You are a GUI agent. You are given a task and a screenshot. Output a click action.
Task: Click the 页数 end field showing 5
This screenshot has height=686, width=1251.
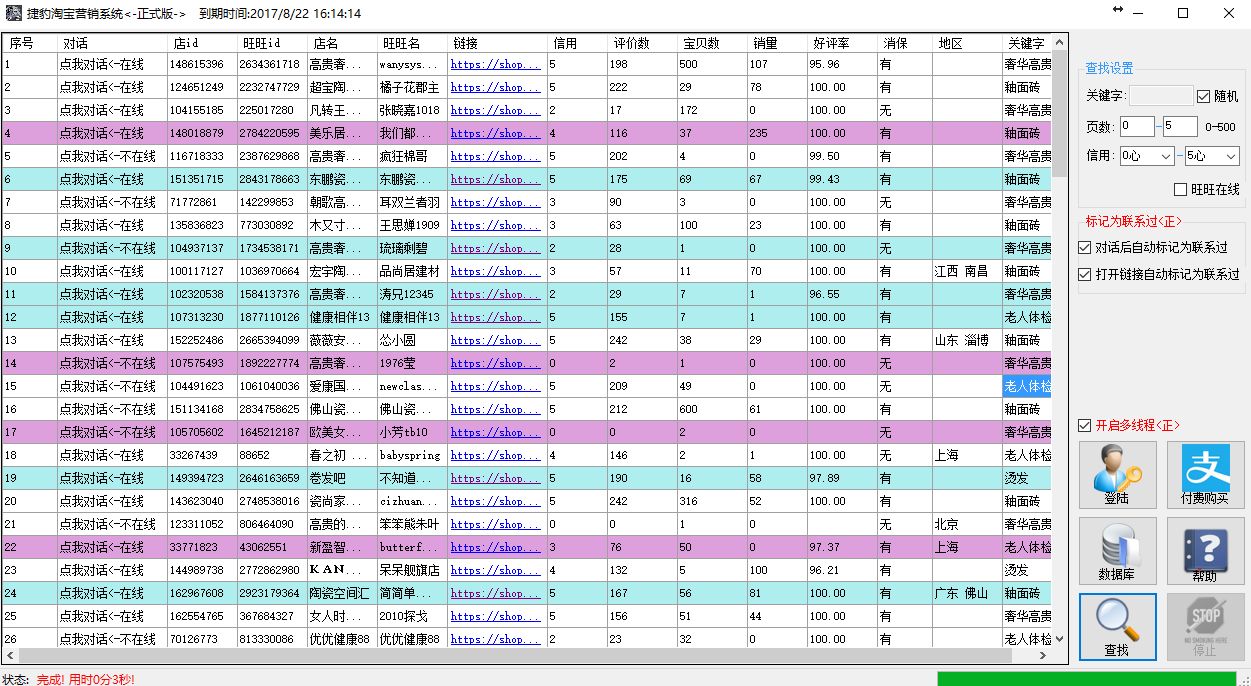[x=1180, y=126]
